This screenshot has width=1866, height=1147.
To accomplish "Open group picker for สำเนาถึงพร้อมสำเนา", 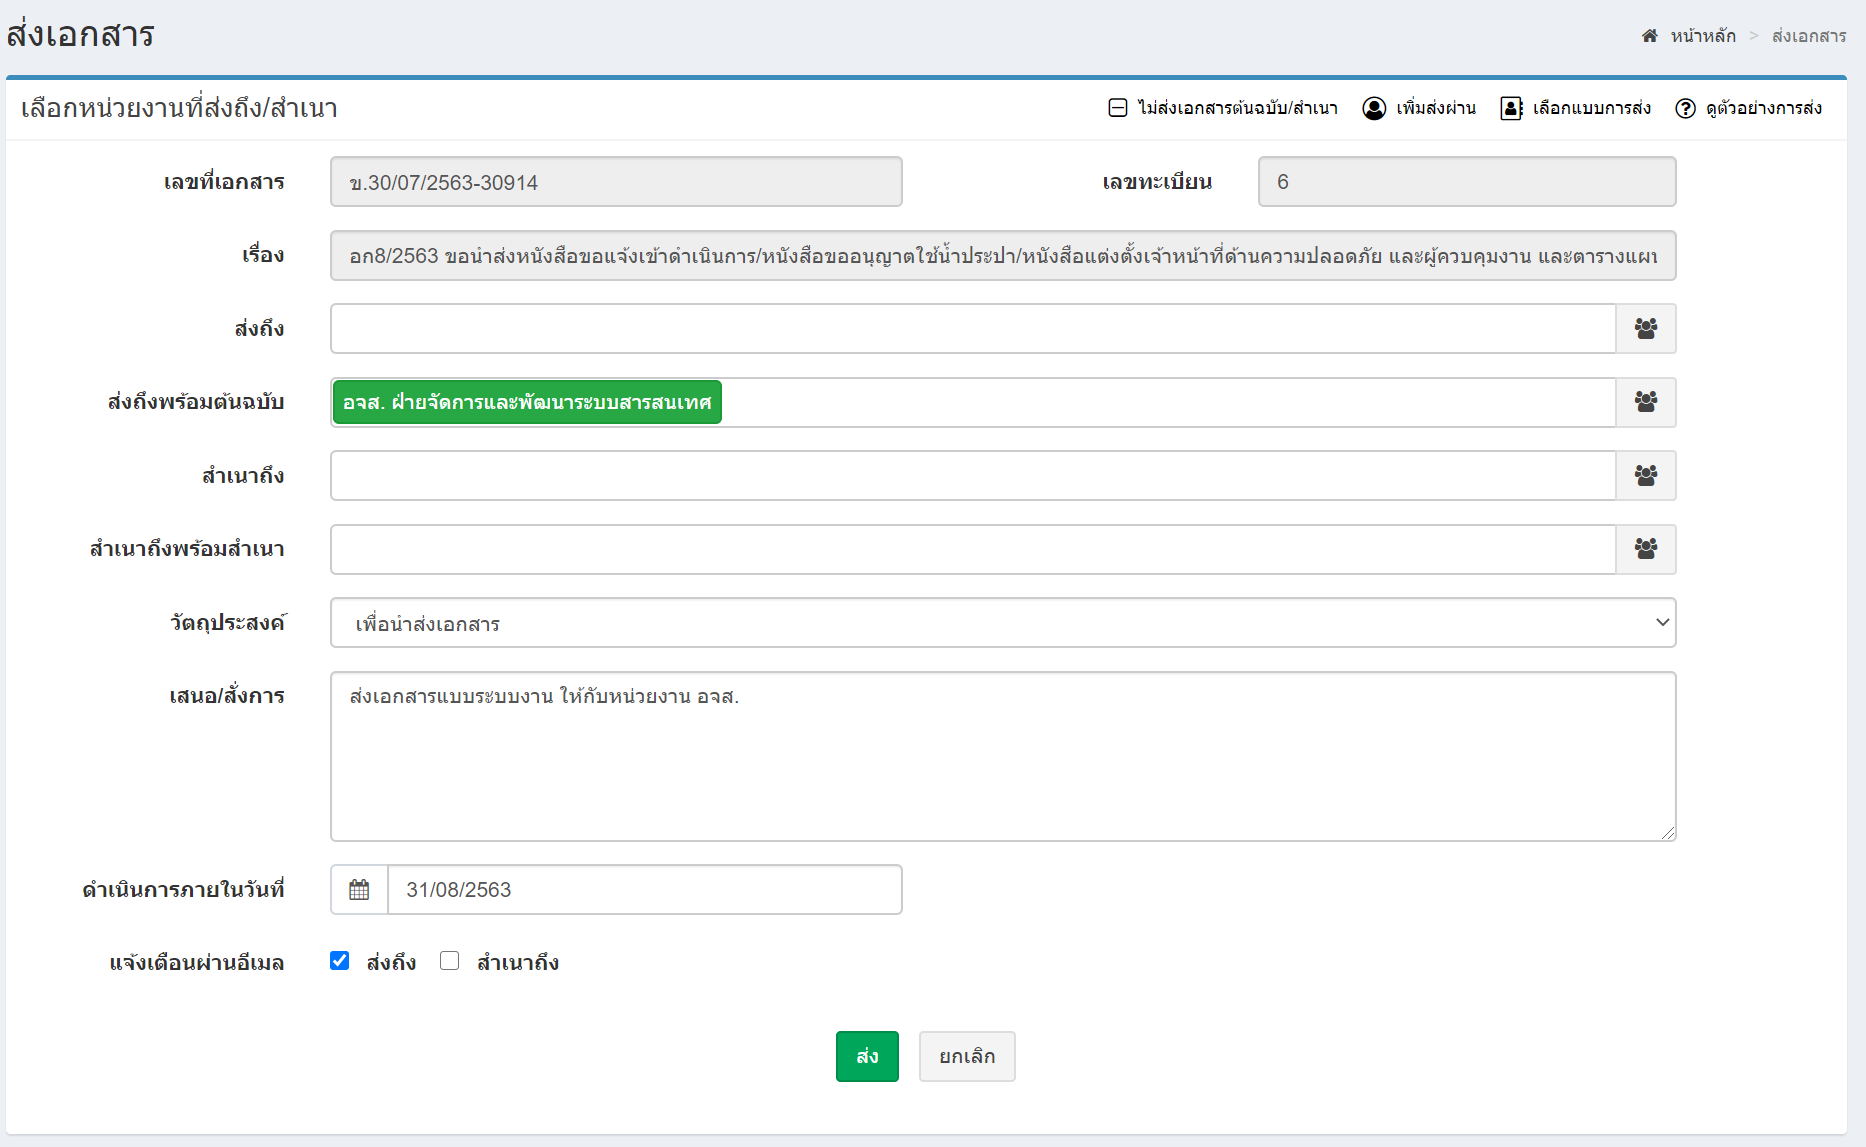I will 1646,549.
